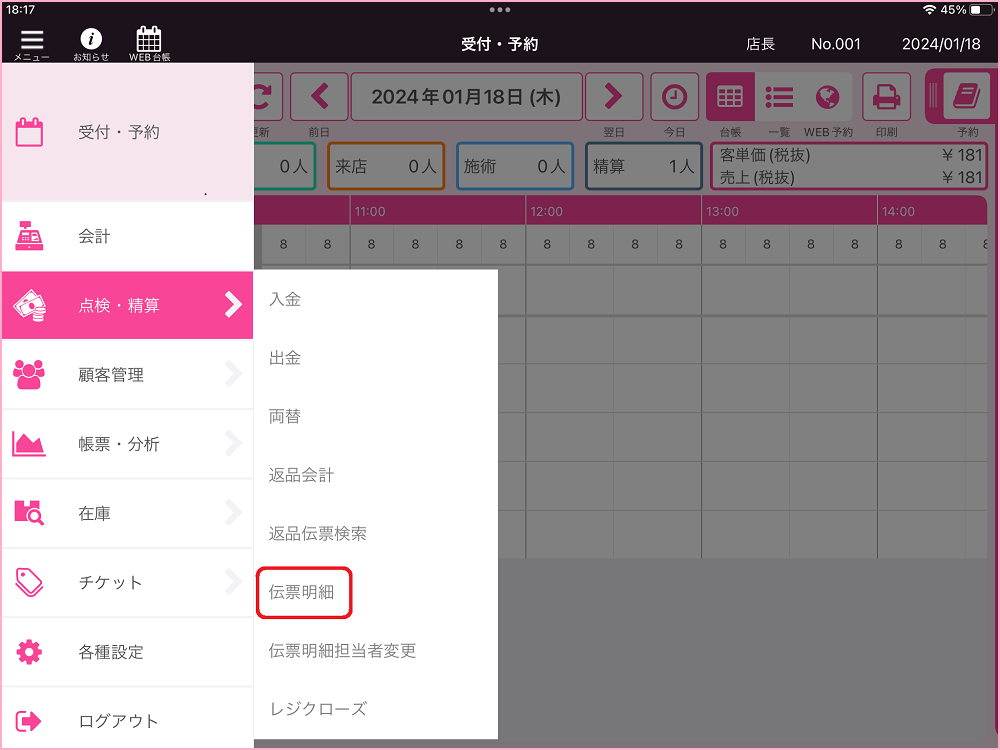The image size is (1000, 750).
Task: Tap ログアウト to sign out
Action: point(126,721)
